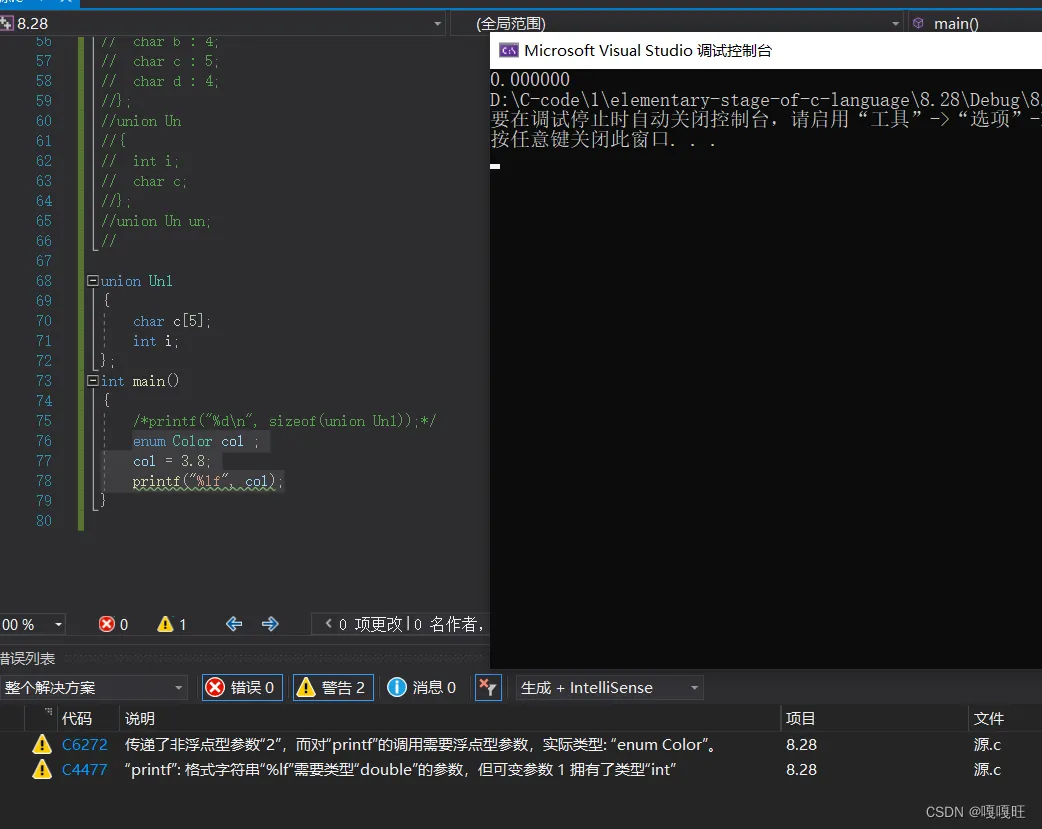This screenshot has height=829, width=1042.
Task: Sort error list by 文件 column
Action: (988, 719)
